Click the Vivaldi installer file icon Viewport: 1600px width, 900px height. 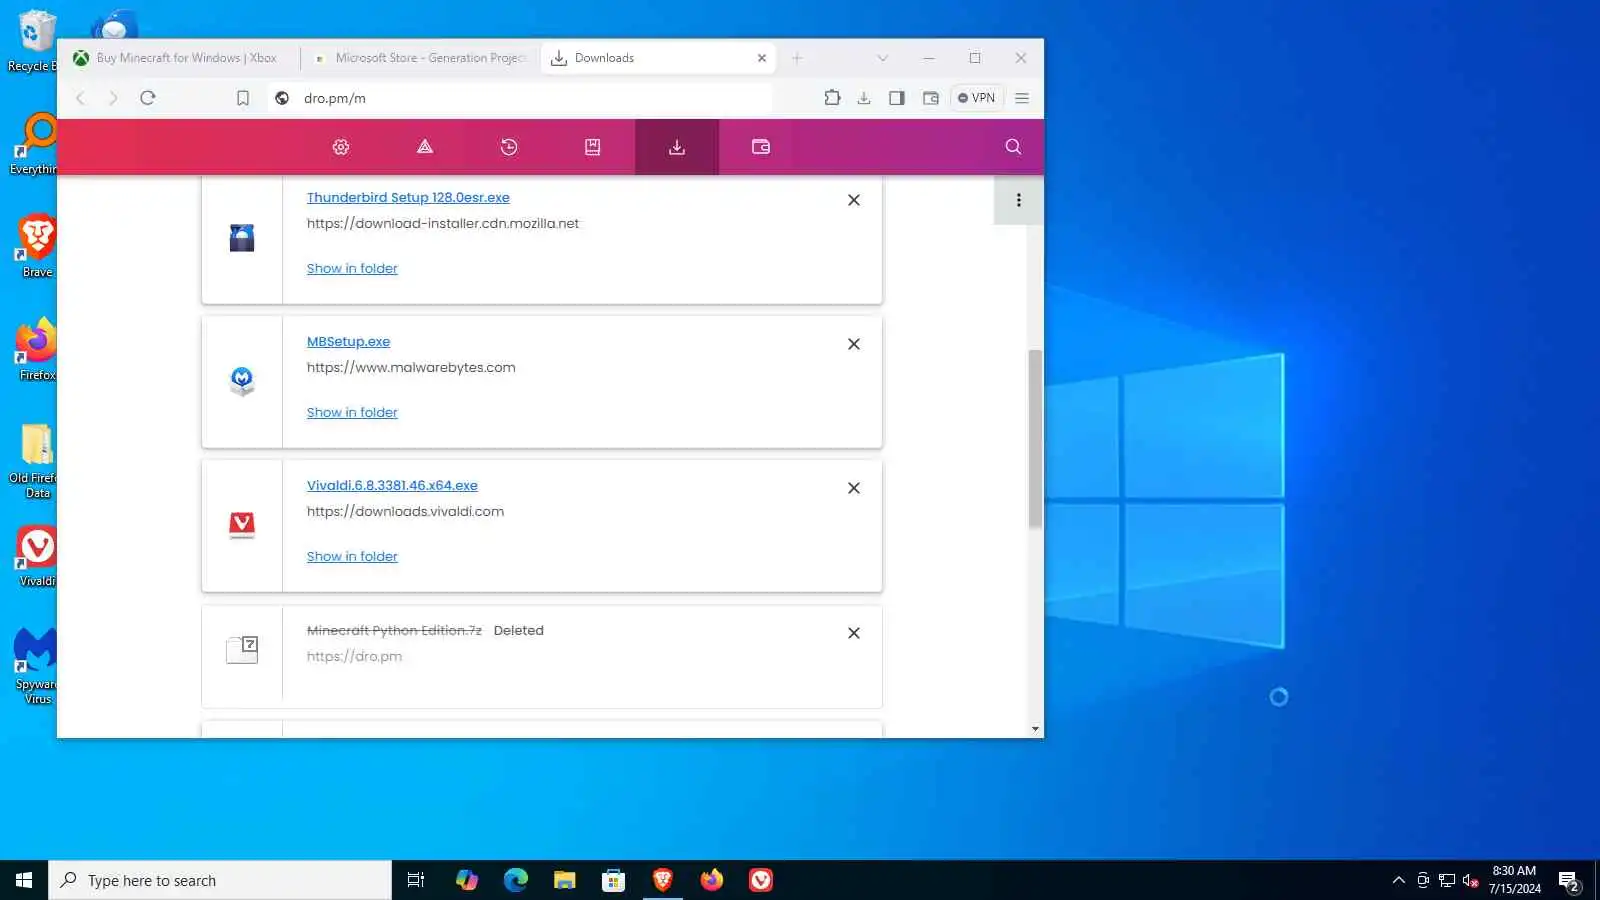pos(242,525)
